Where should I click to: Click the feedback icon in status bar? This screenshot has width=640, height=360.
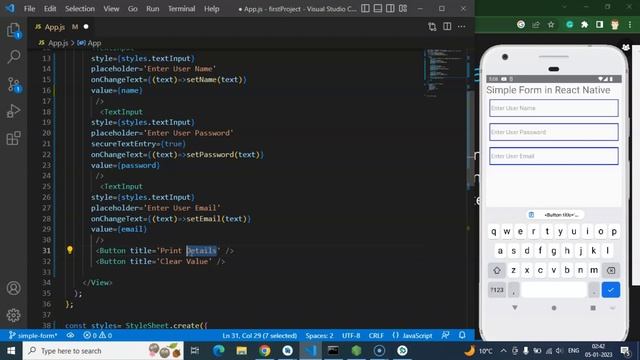point(446,336)
